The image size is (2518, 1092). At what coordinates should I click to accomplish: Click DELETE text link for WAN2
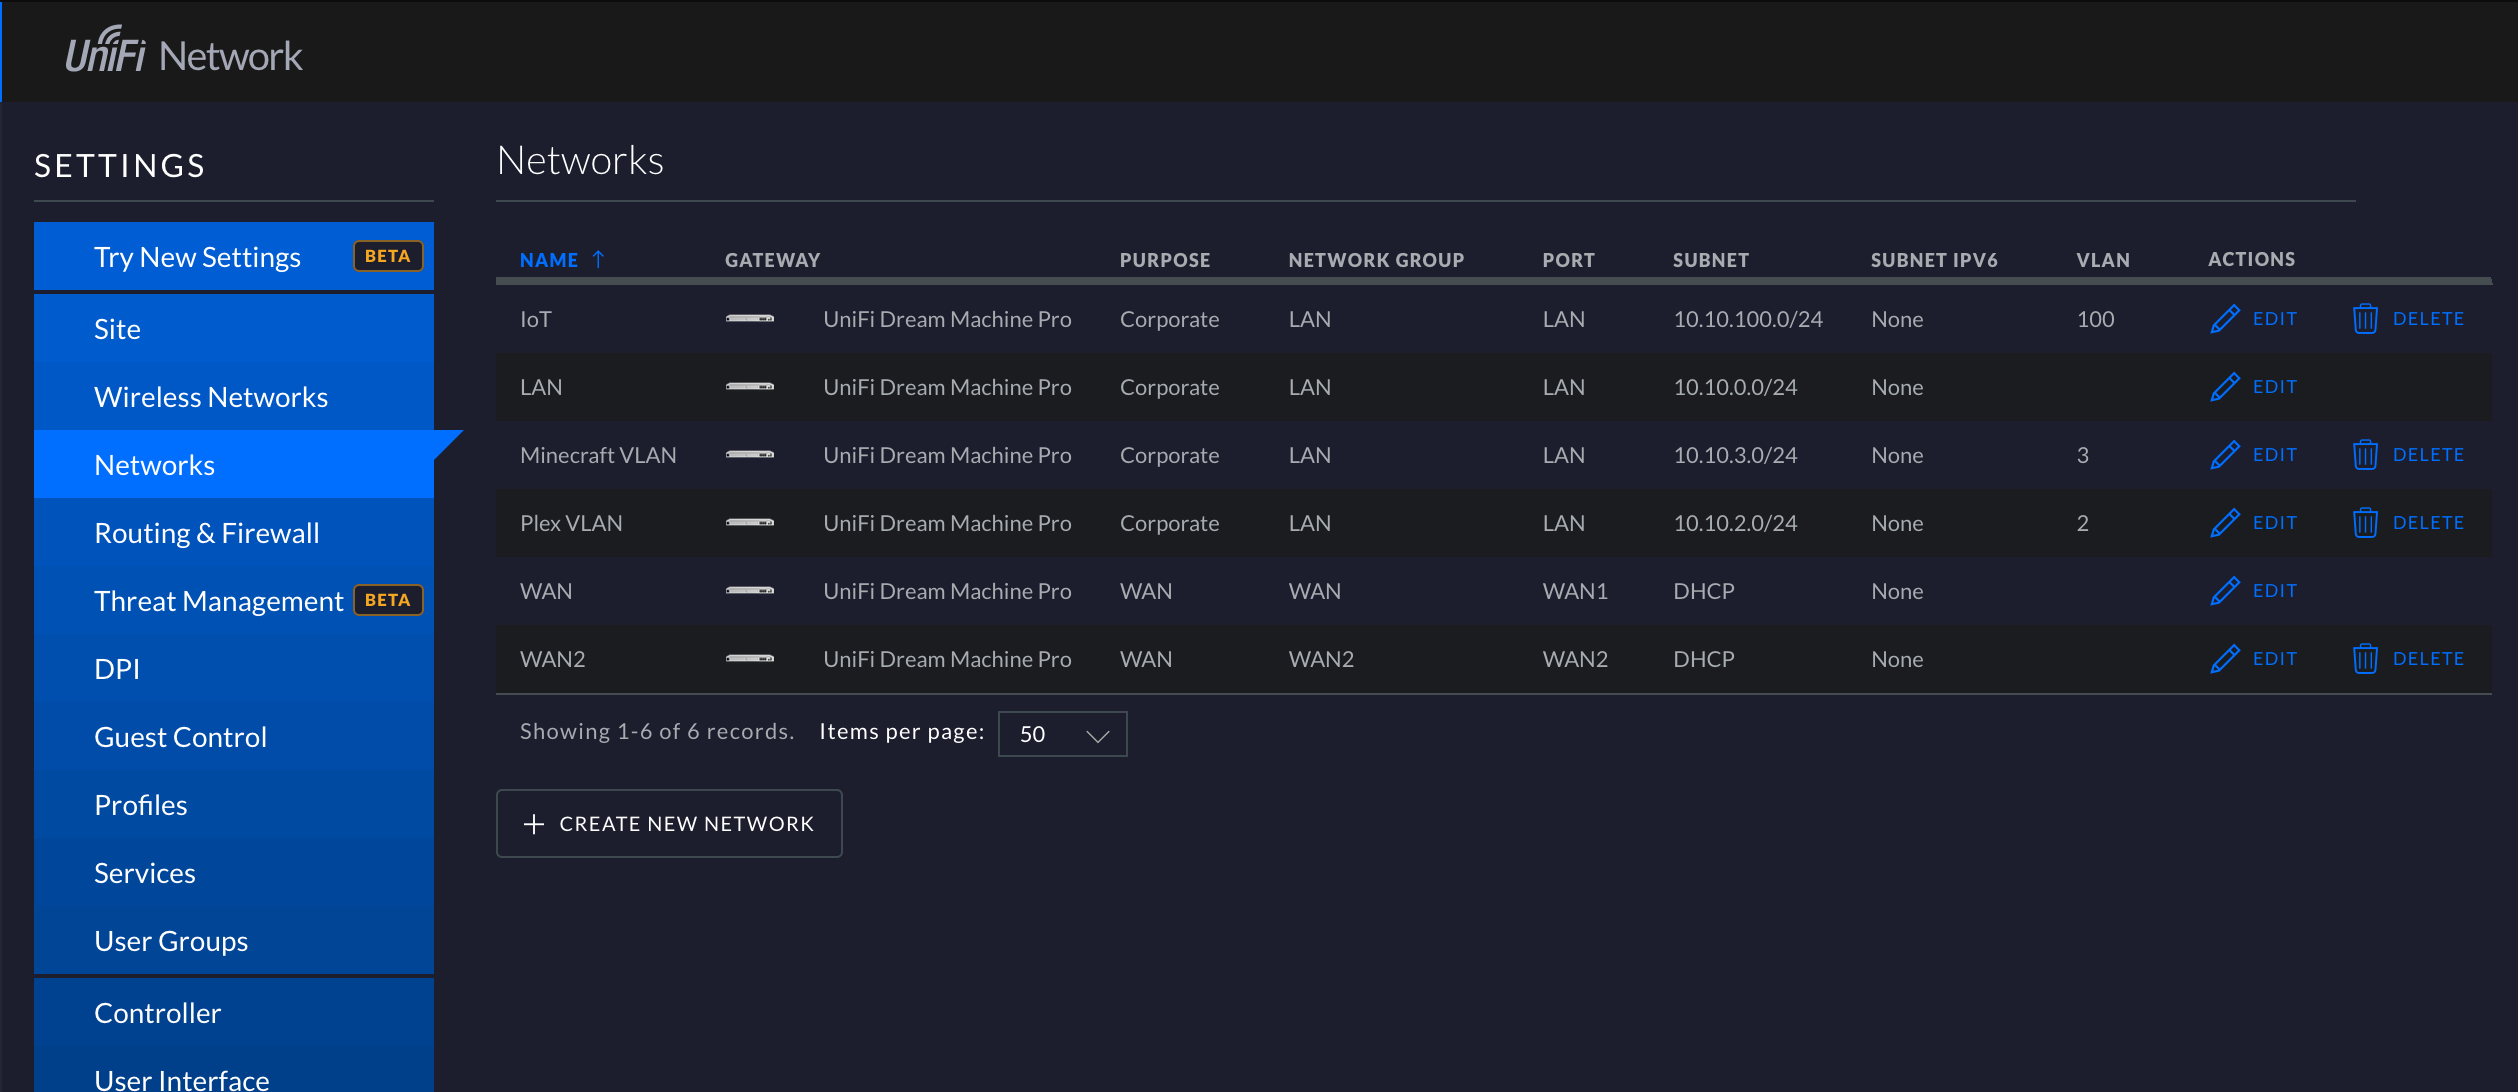click(2428, 659)
